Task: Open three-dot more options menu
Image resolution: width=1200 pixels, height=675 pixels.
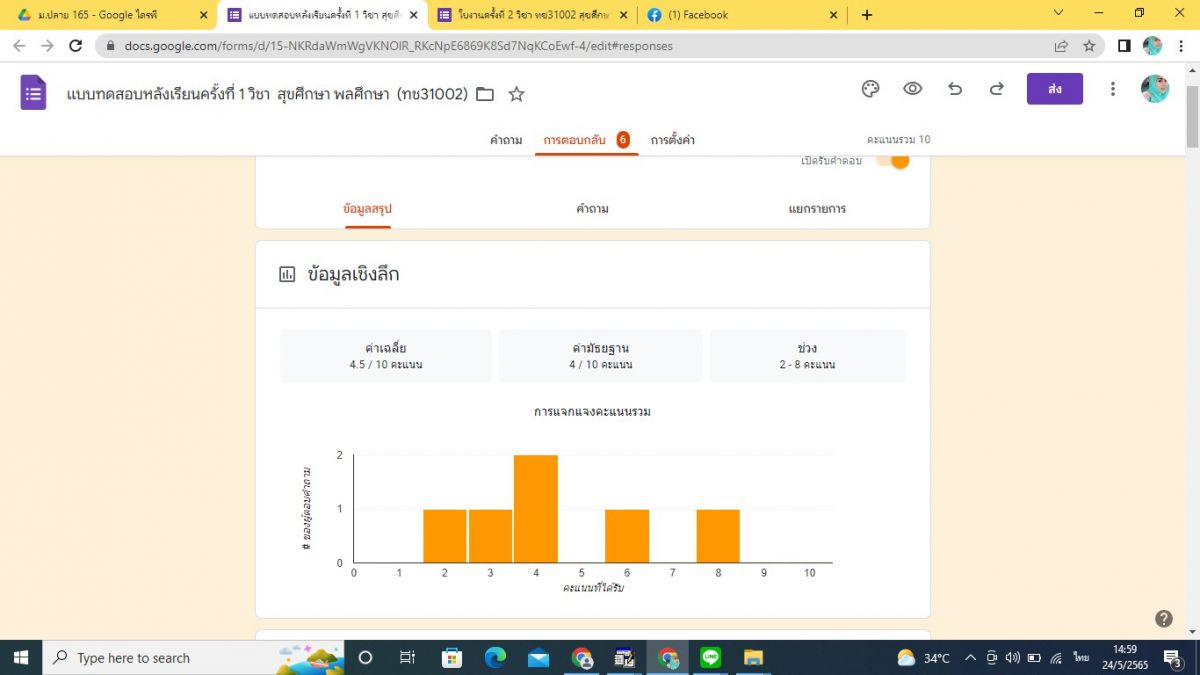Action: coord(1112,89)
